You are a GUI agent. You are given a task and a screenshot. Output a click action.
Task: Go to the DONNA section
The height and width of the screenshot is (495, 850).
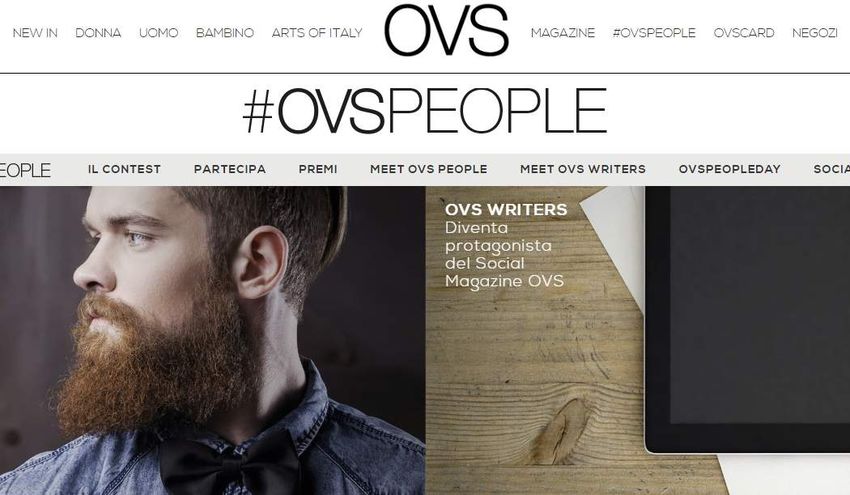coord(98,33)
